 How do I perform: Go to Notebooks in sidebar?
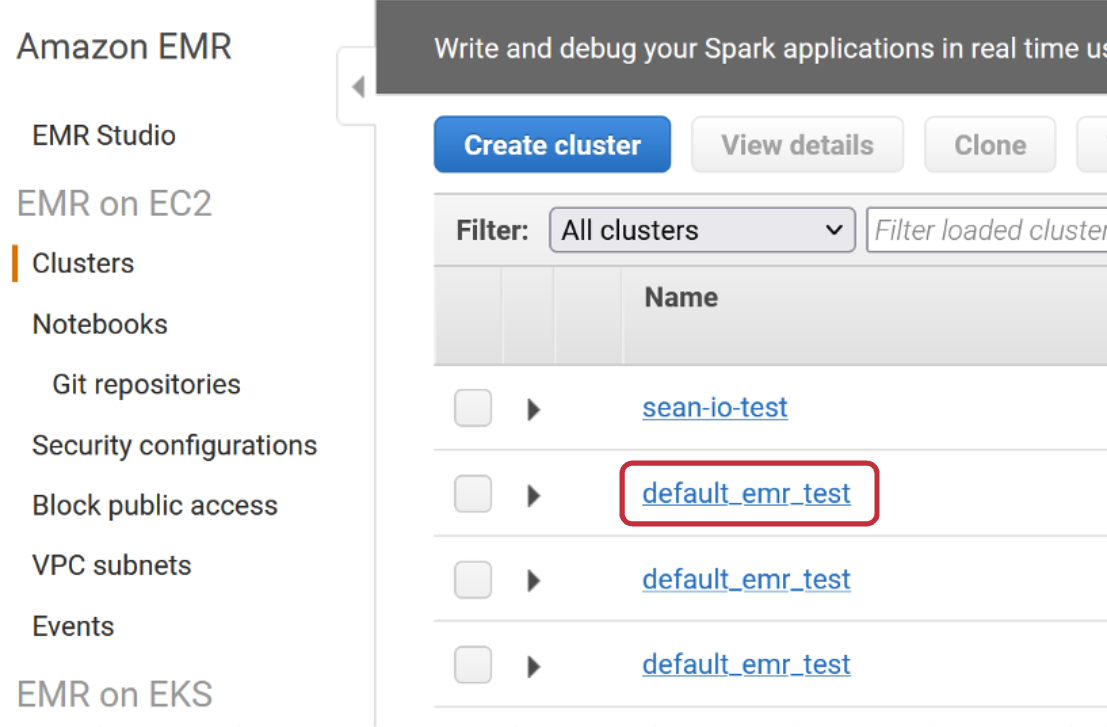100,325
